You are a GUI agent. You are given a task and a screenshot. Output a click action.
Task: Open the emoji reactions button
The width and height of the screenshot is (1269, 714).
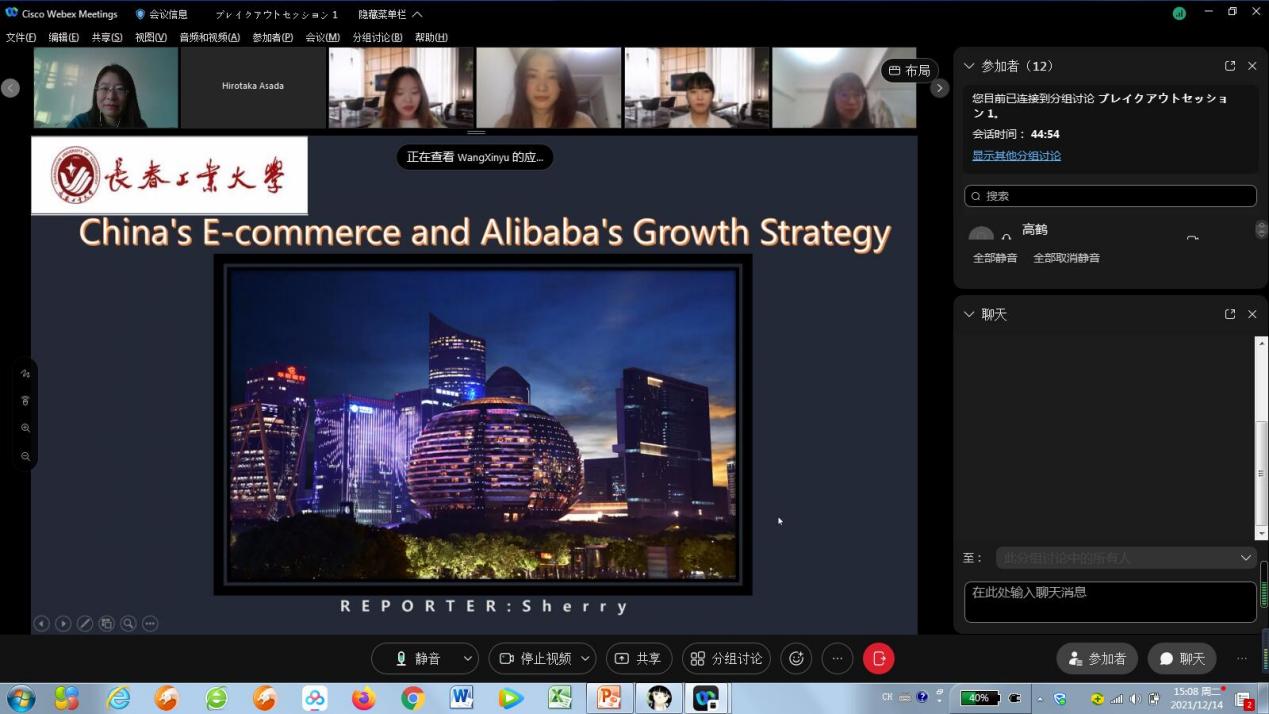coord(796,658)
